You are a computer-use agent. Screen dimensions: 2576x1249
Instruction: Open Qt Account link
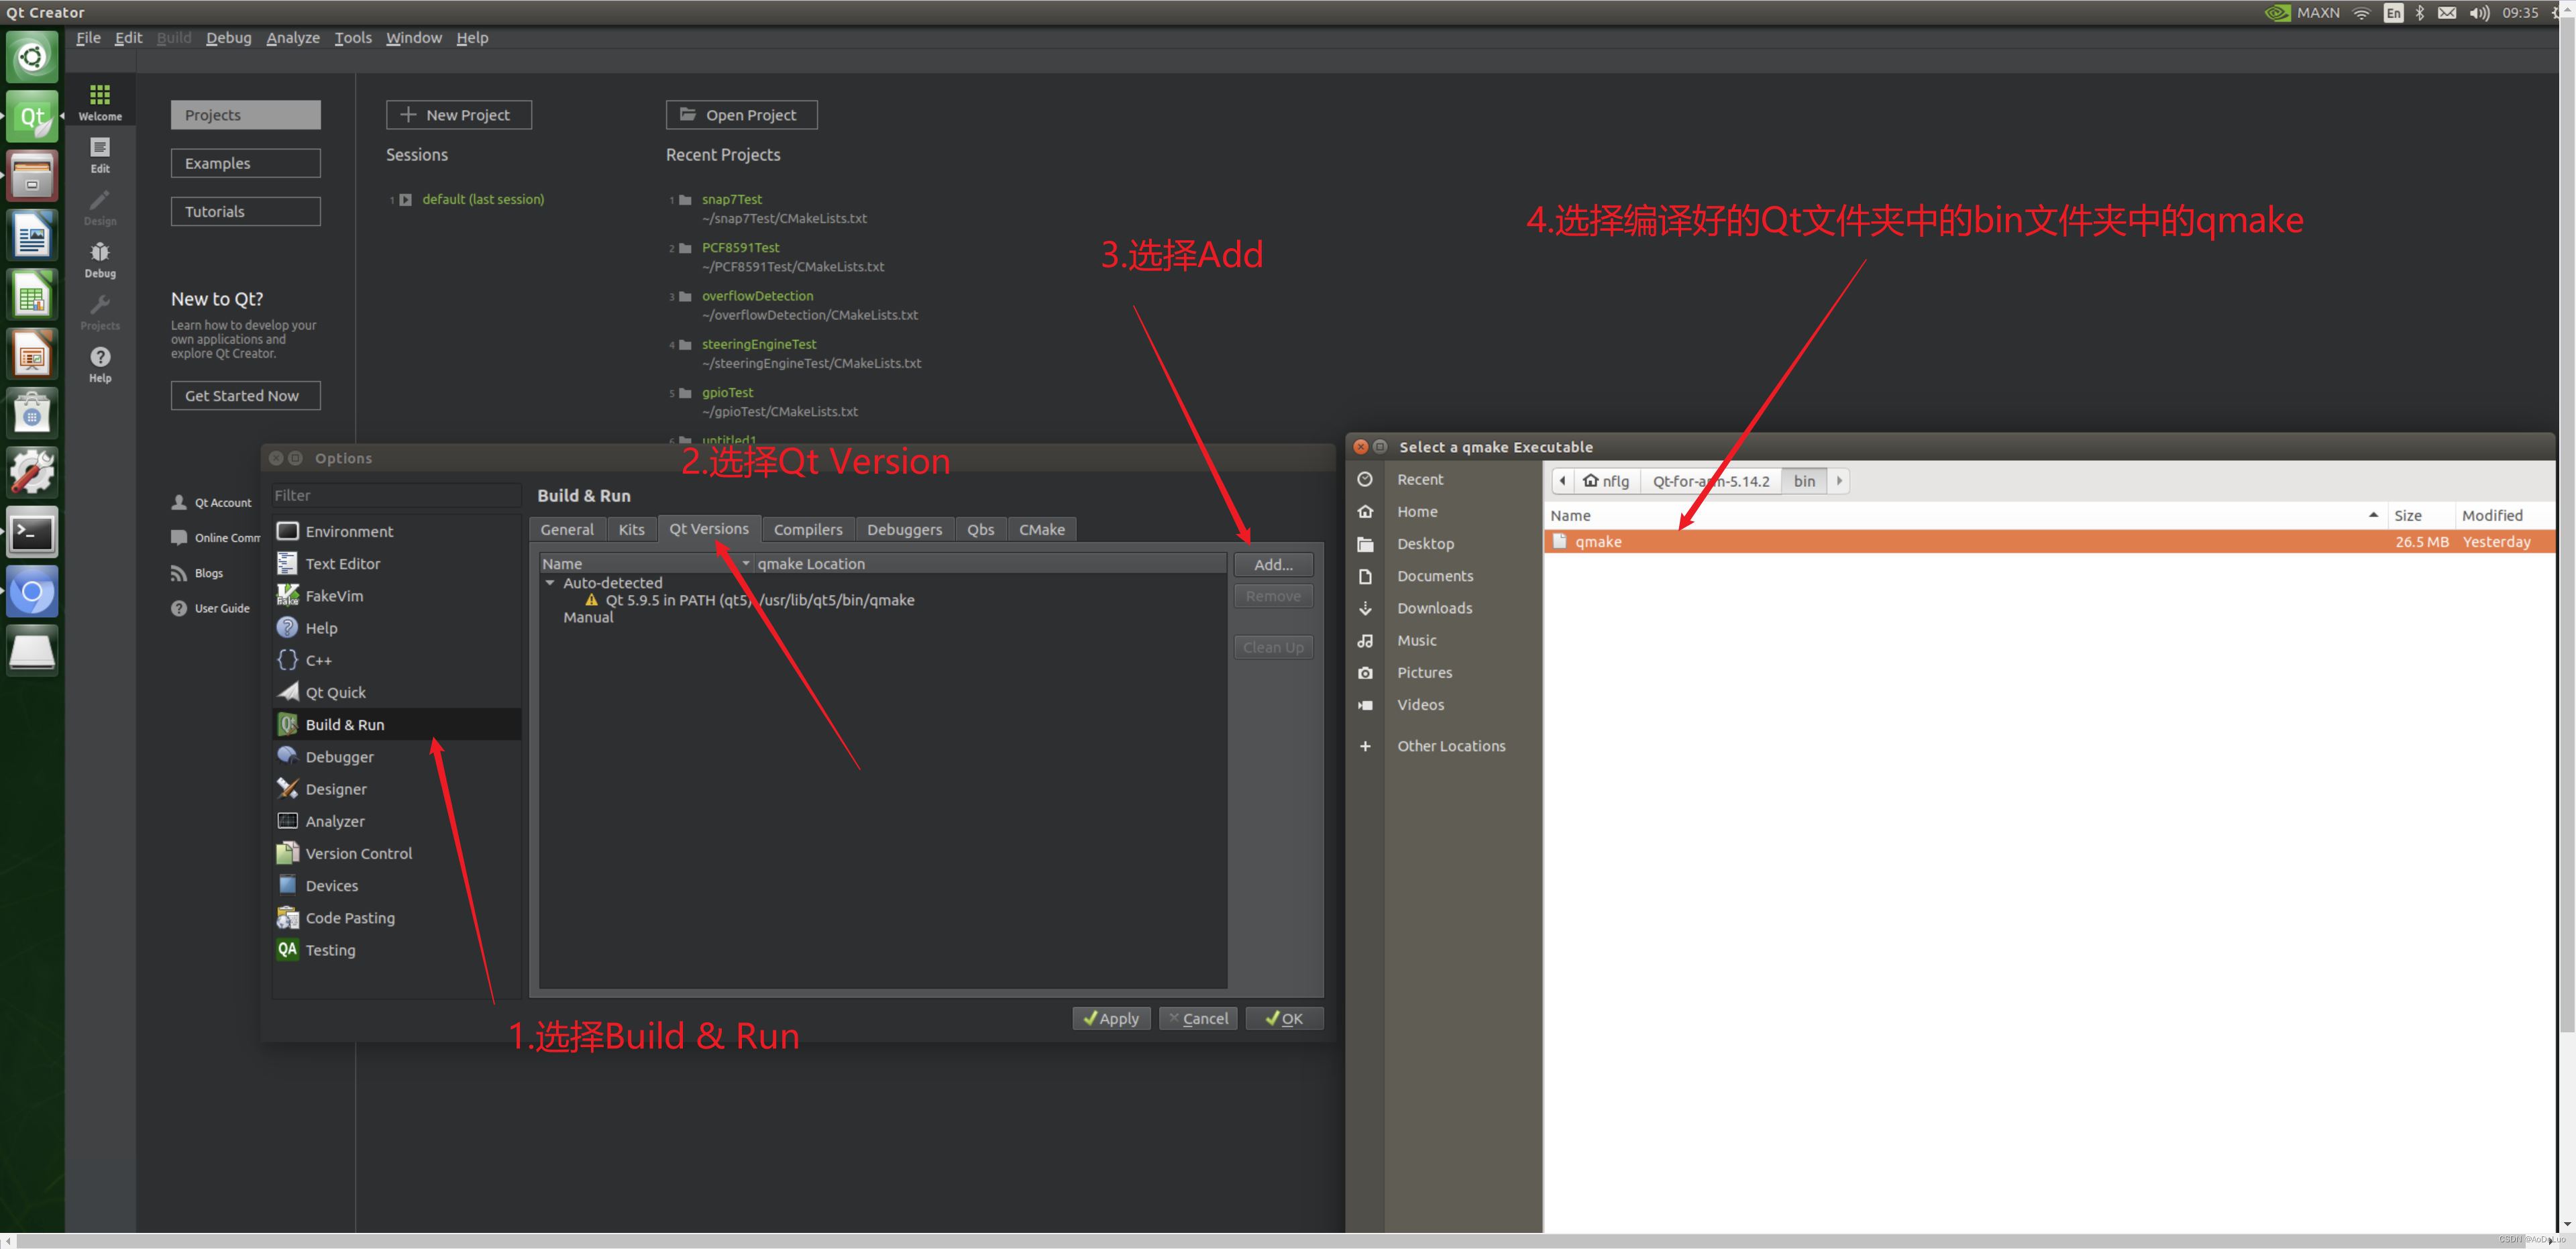(212, 502)
